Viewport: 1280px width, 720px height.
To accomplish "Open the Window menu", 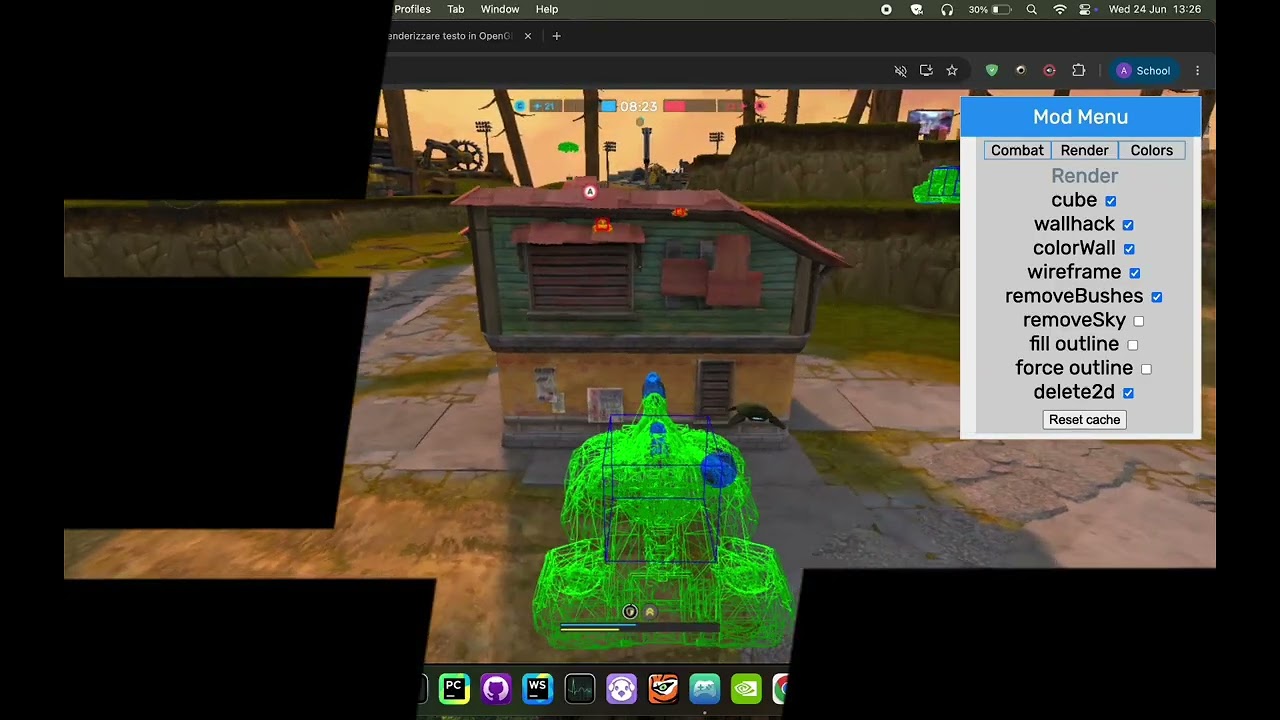I will pyautogui.click(x=500, y=9).
